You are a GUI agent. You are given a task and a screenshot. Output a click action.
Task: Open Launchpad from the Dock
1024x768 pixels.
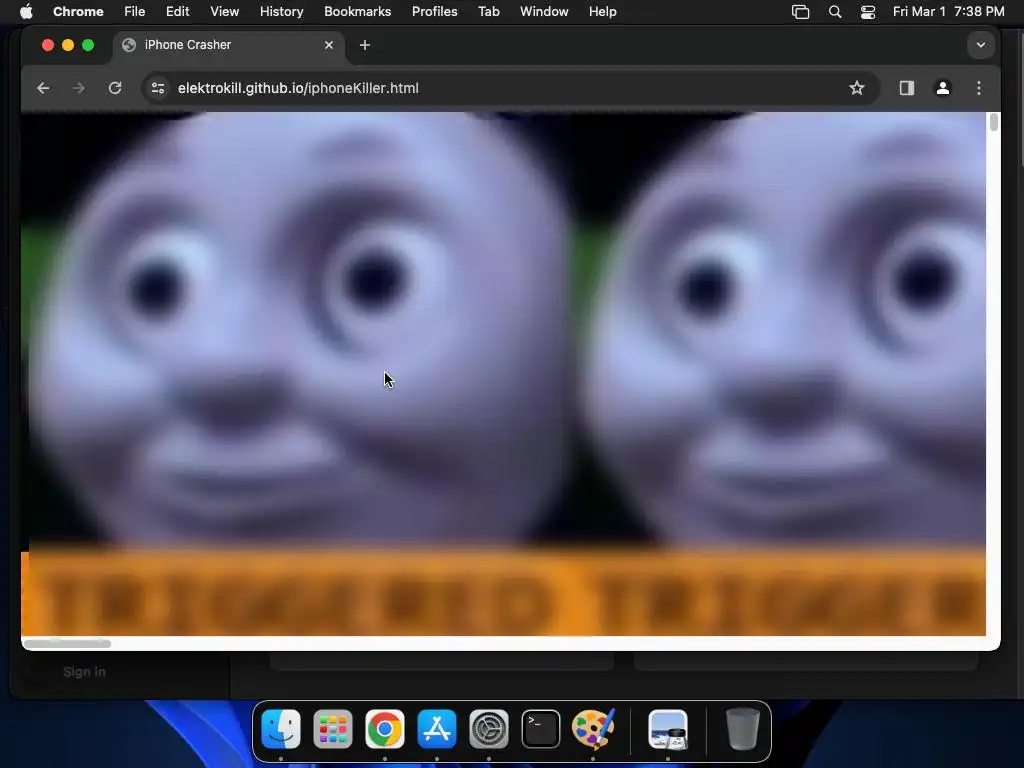(x=332, y=729)
